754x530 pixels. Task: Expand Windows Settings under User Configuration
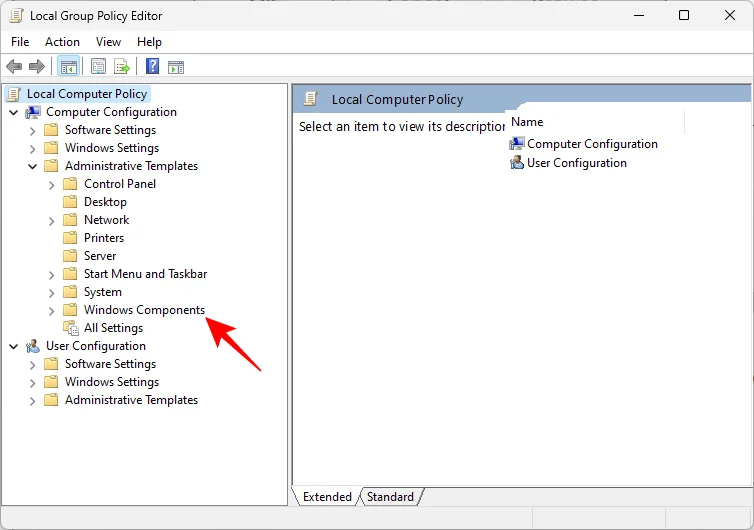(32, 383)
